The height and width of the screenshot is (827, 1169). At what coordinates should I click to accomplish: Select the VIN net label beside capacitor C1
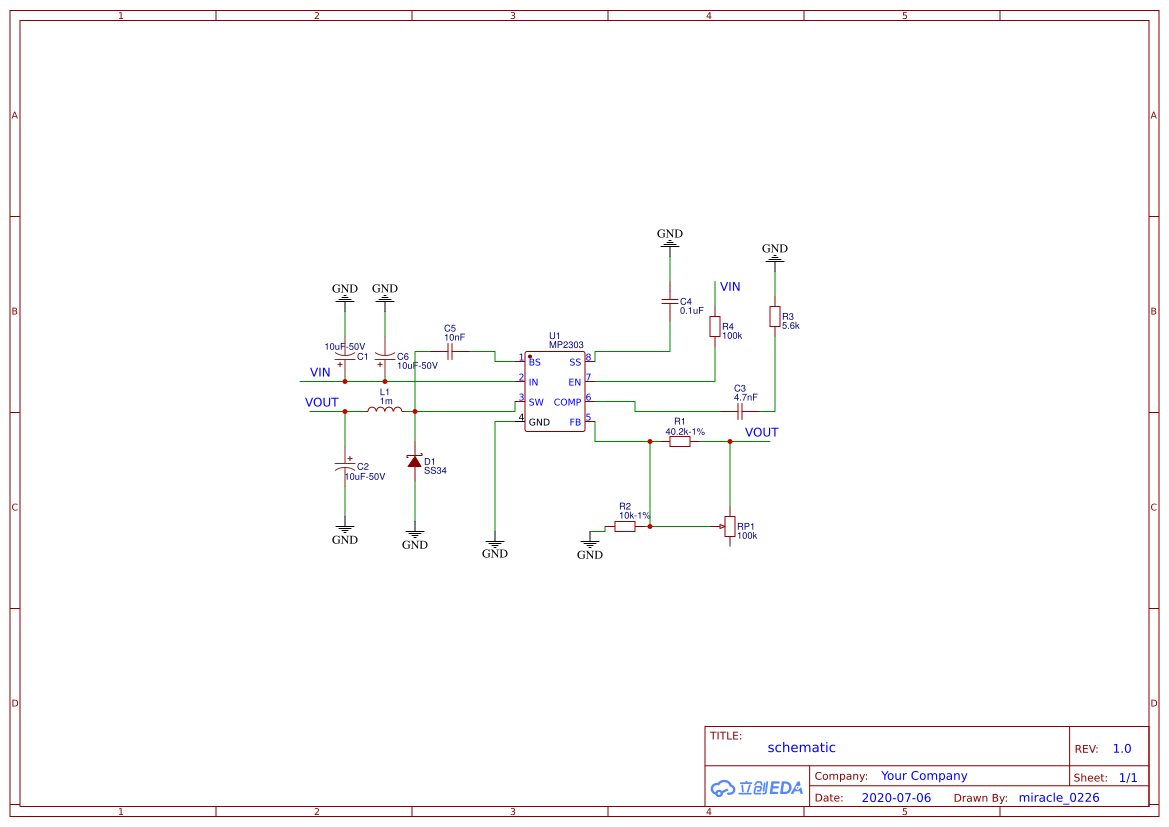pos(320,372)
